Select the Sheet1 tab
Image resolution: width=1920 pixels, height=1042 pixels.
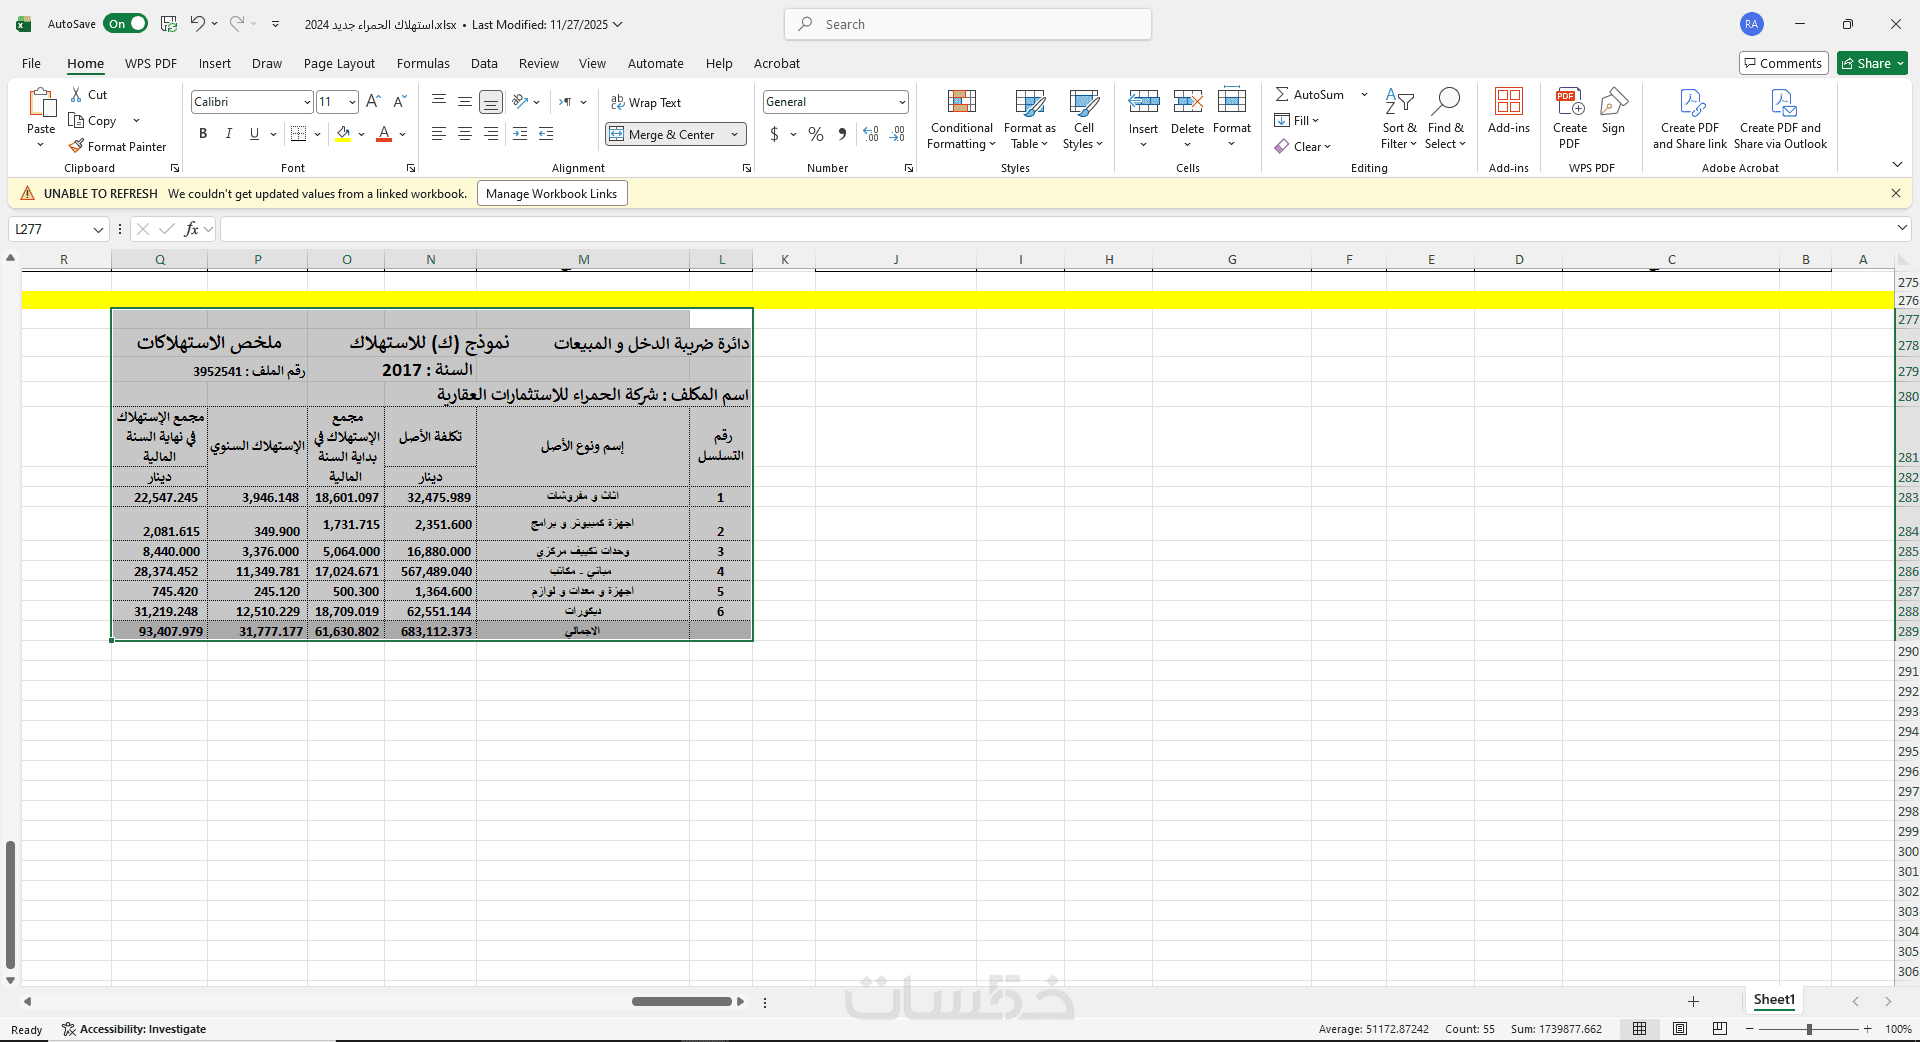tap(1774, 1000)
